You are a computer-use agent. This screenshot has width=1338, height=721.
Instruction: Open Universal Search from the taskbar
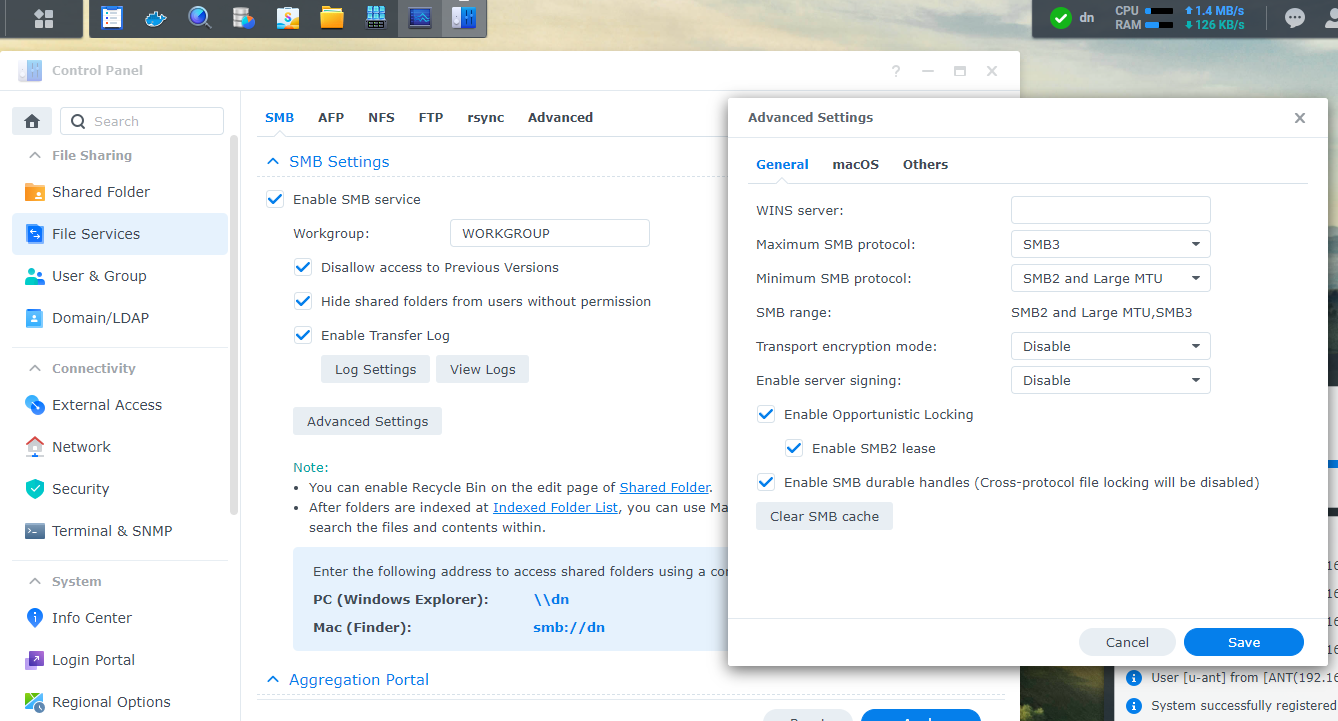[199, 17]
